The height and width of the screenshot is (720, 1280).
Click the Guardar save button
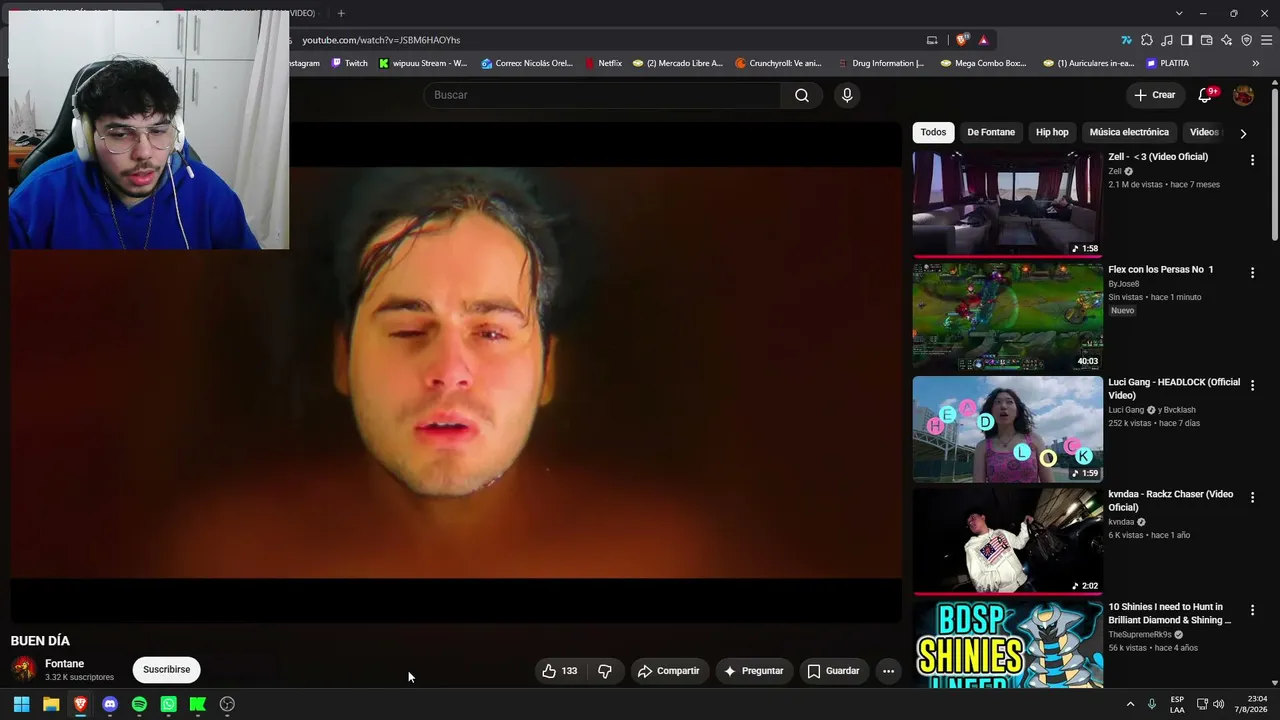point(833,671)
